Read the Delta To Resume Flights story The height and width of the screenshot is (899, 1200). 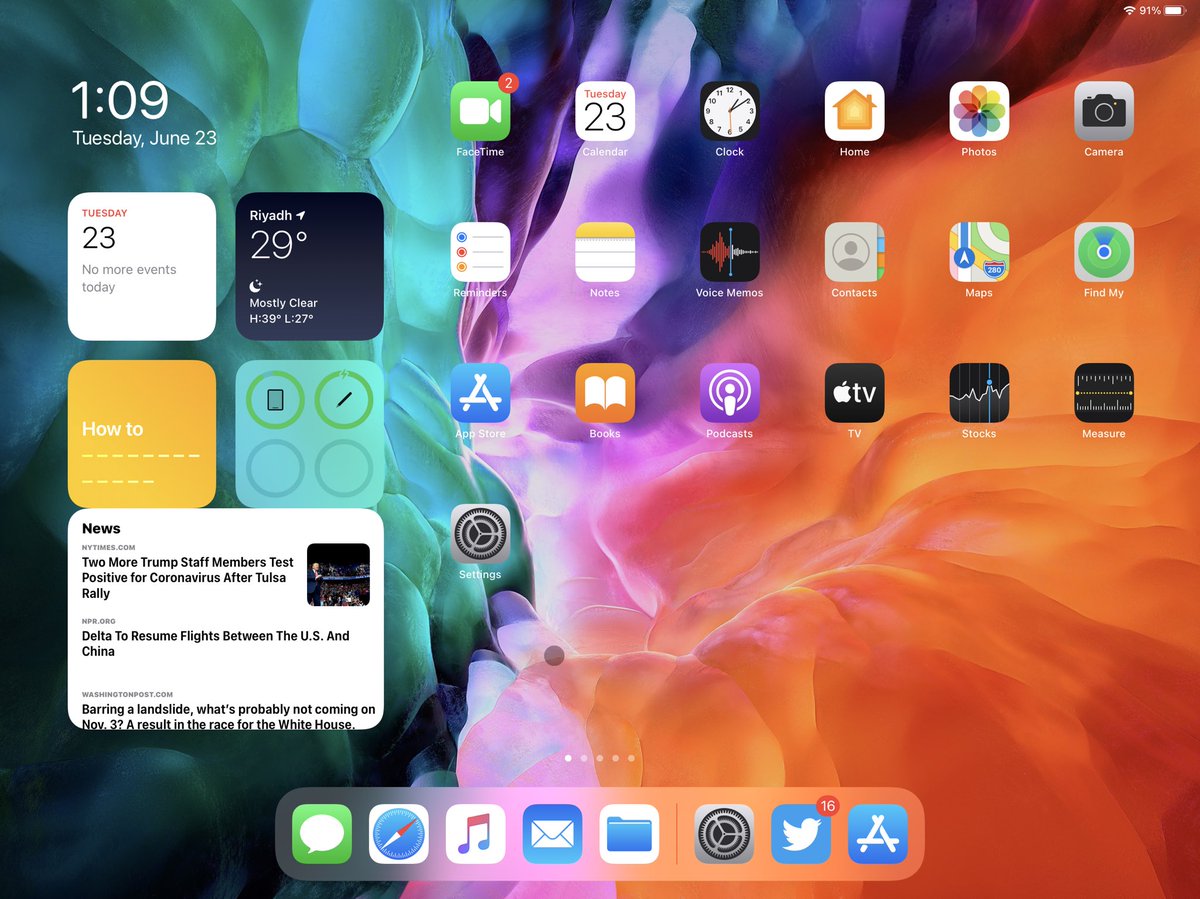click(216, 643)
